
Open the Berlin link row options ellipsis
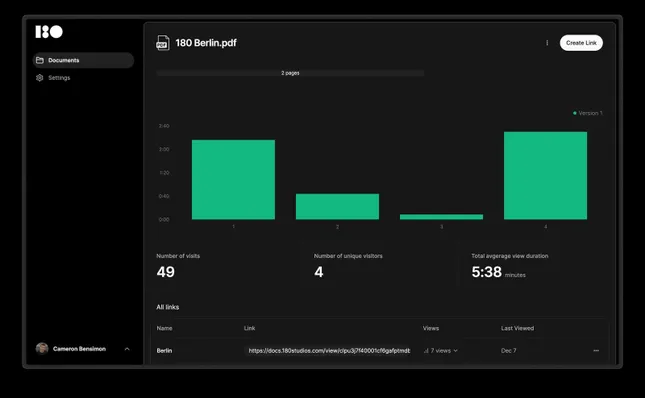596,351
